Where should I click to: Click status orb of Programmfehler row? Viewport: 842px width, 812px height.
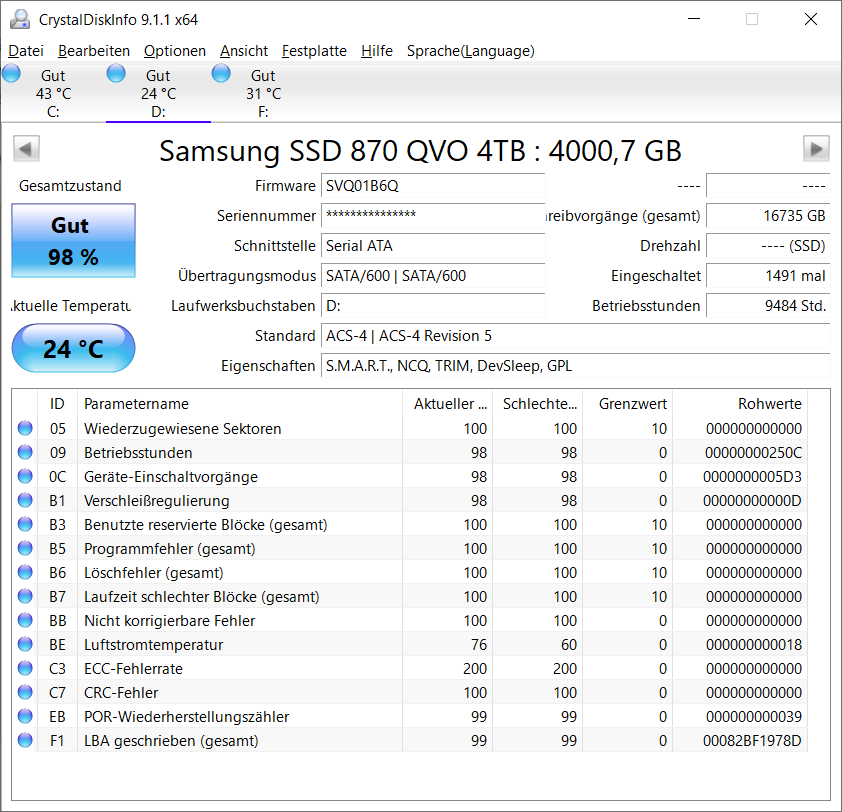click(25, 548)
